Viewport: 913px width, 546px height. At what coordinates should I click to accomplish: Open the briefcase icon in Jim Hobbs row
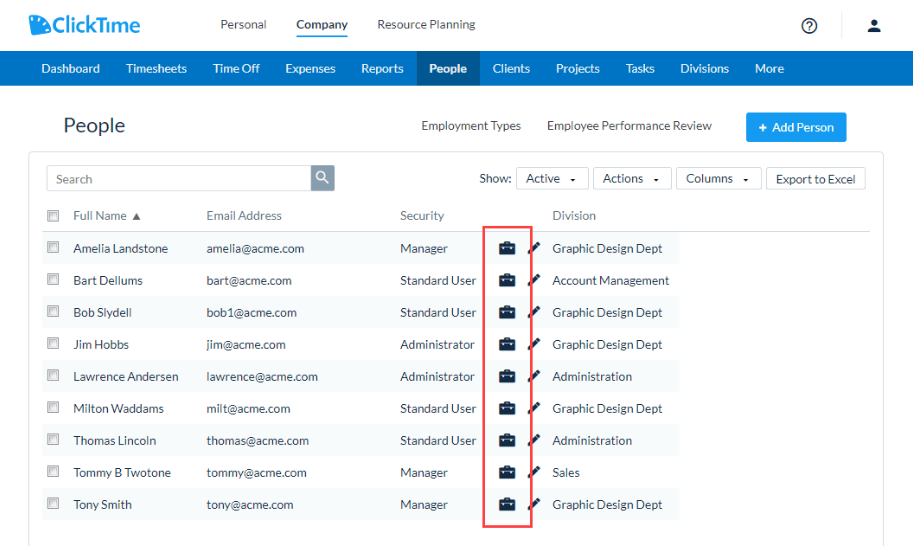point(507,345)
